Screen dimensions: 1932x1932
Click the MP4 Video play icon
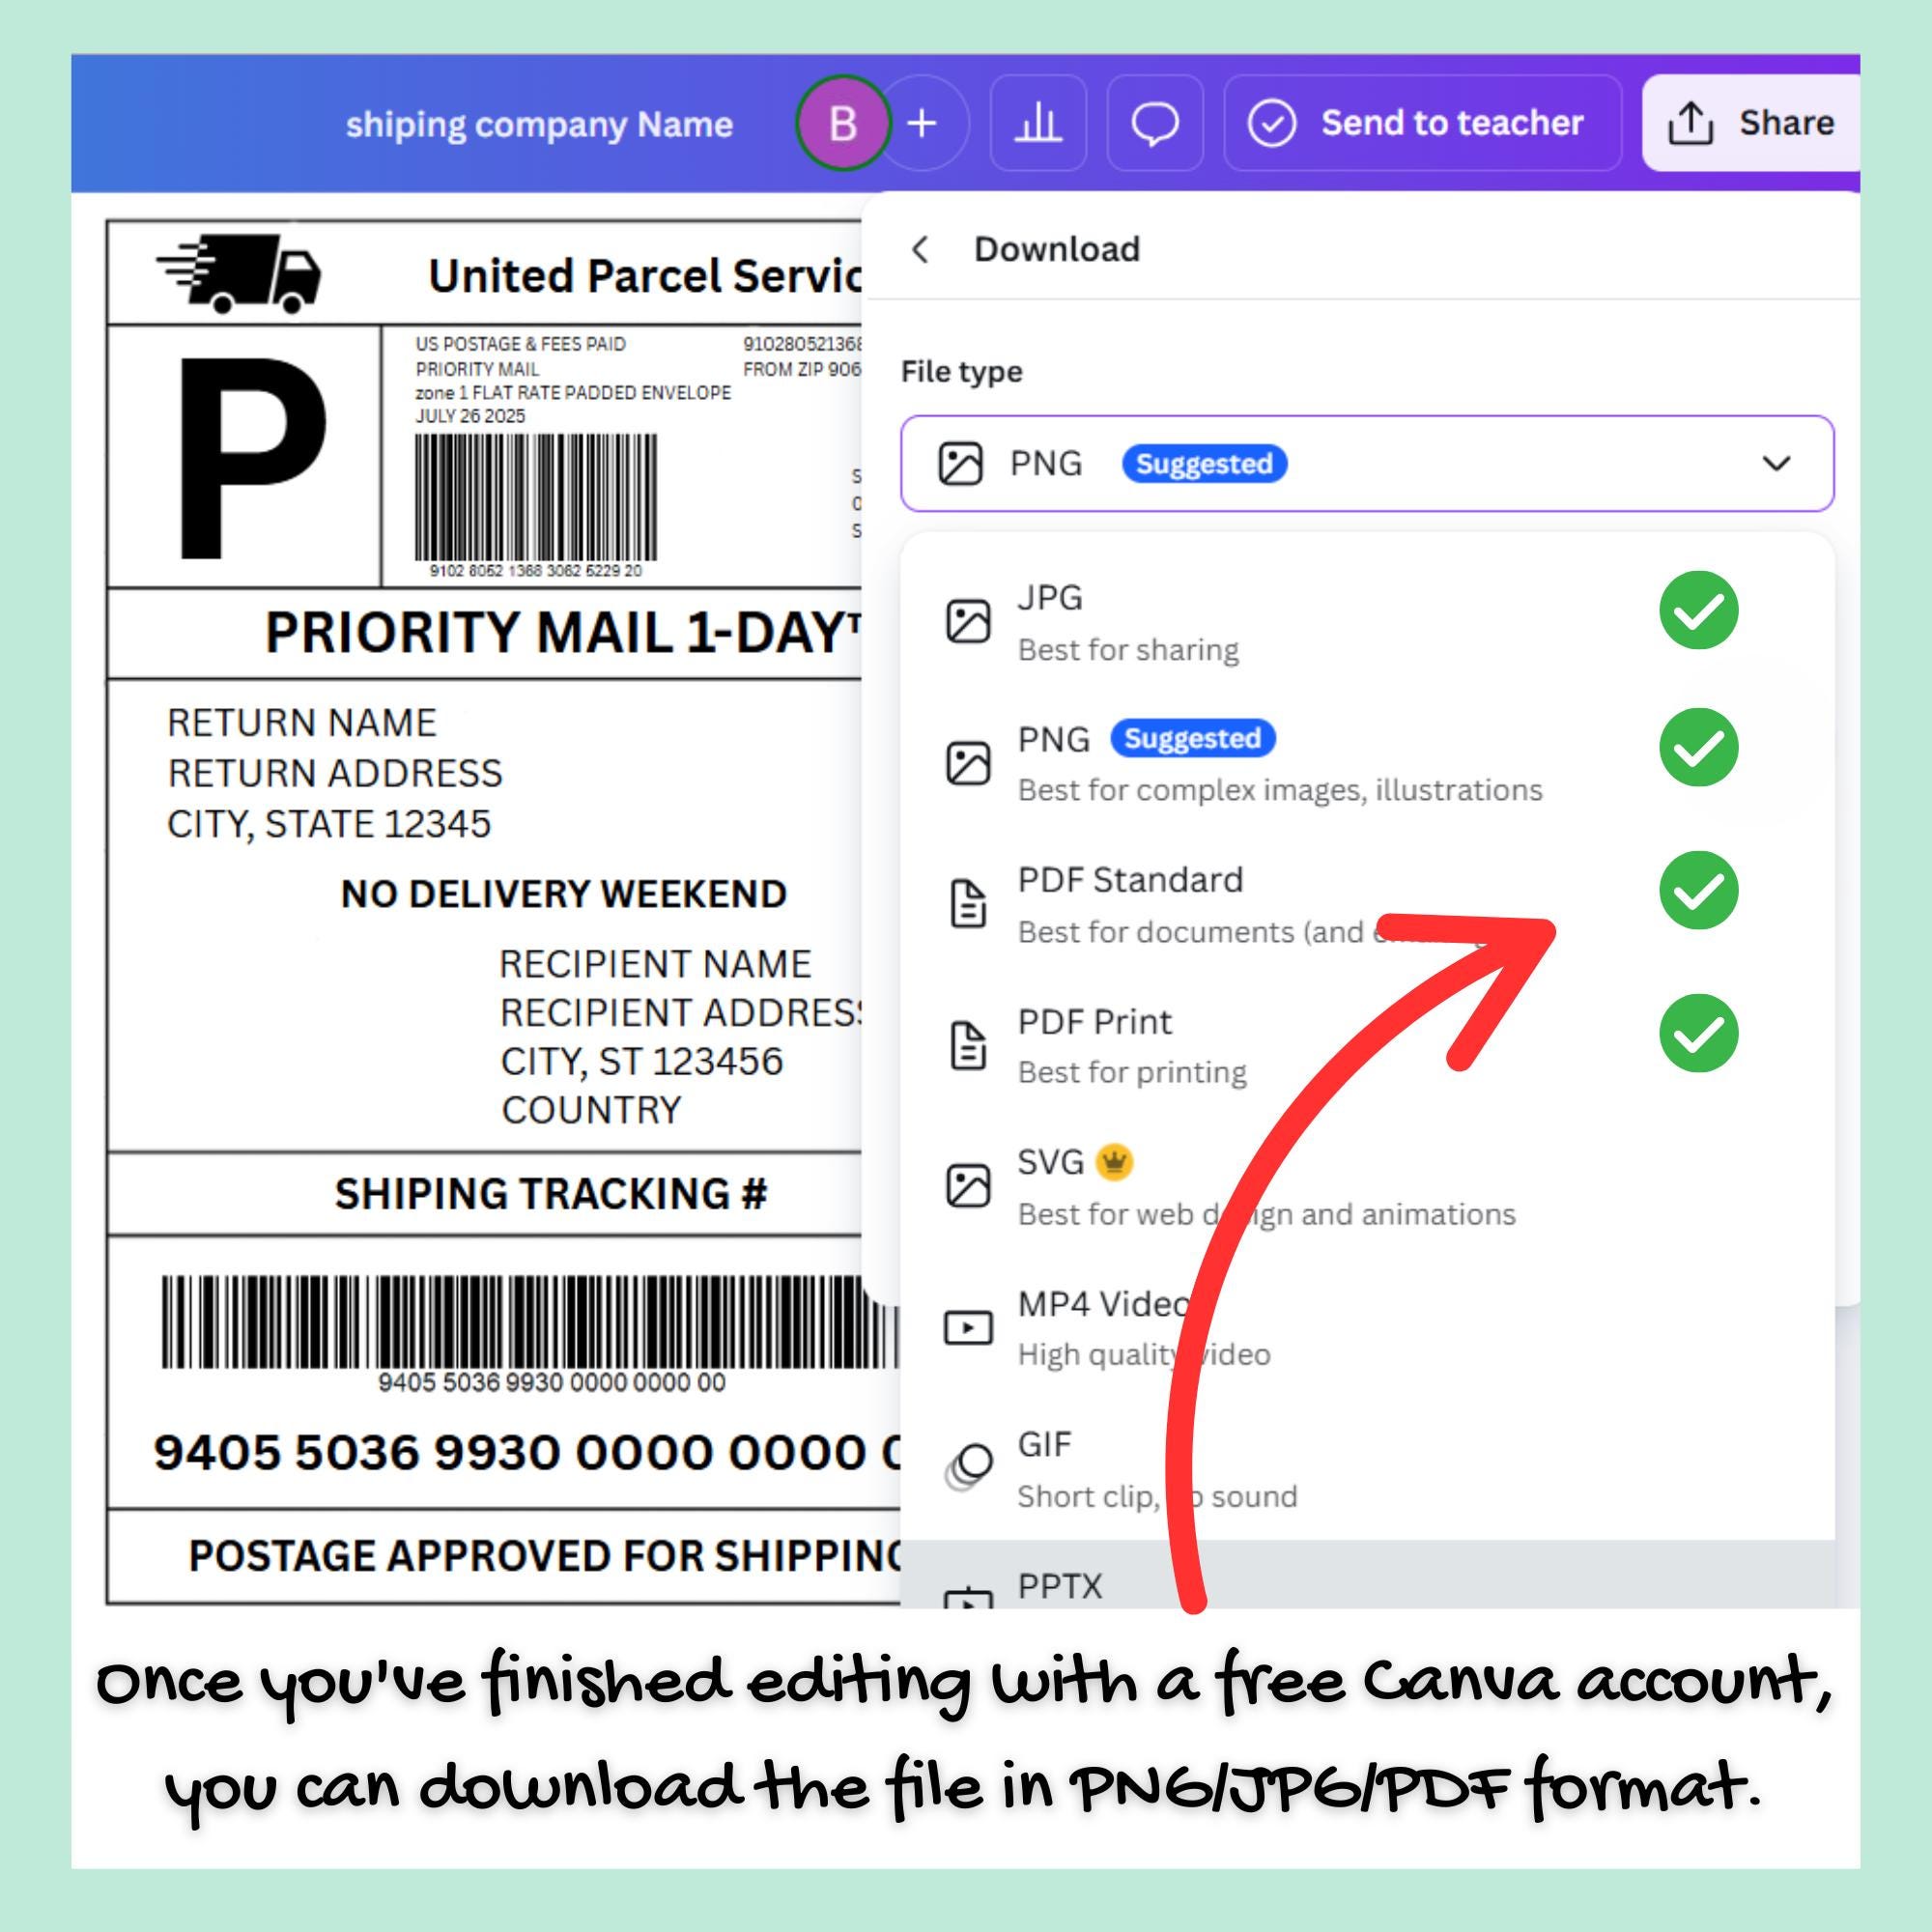968,1327
